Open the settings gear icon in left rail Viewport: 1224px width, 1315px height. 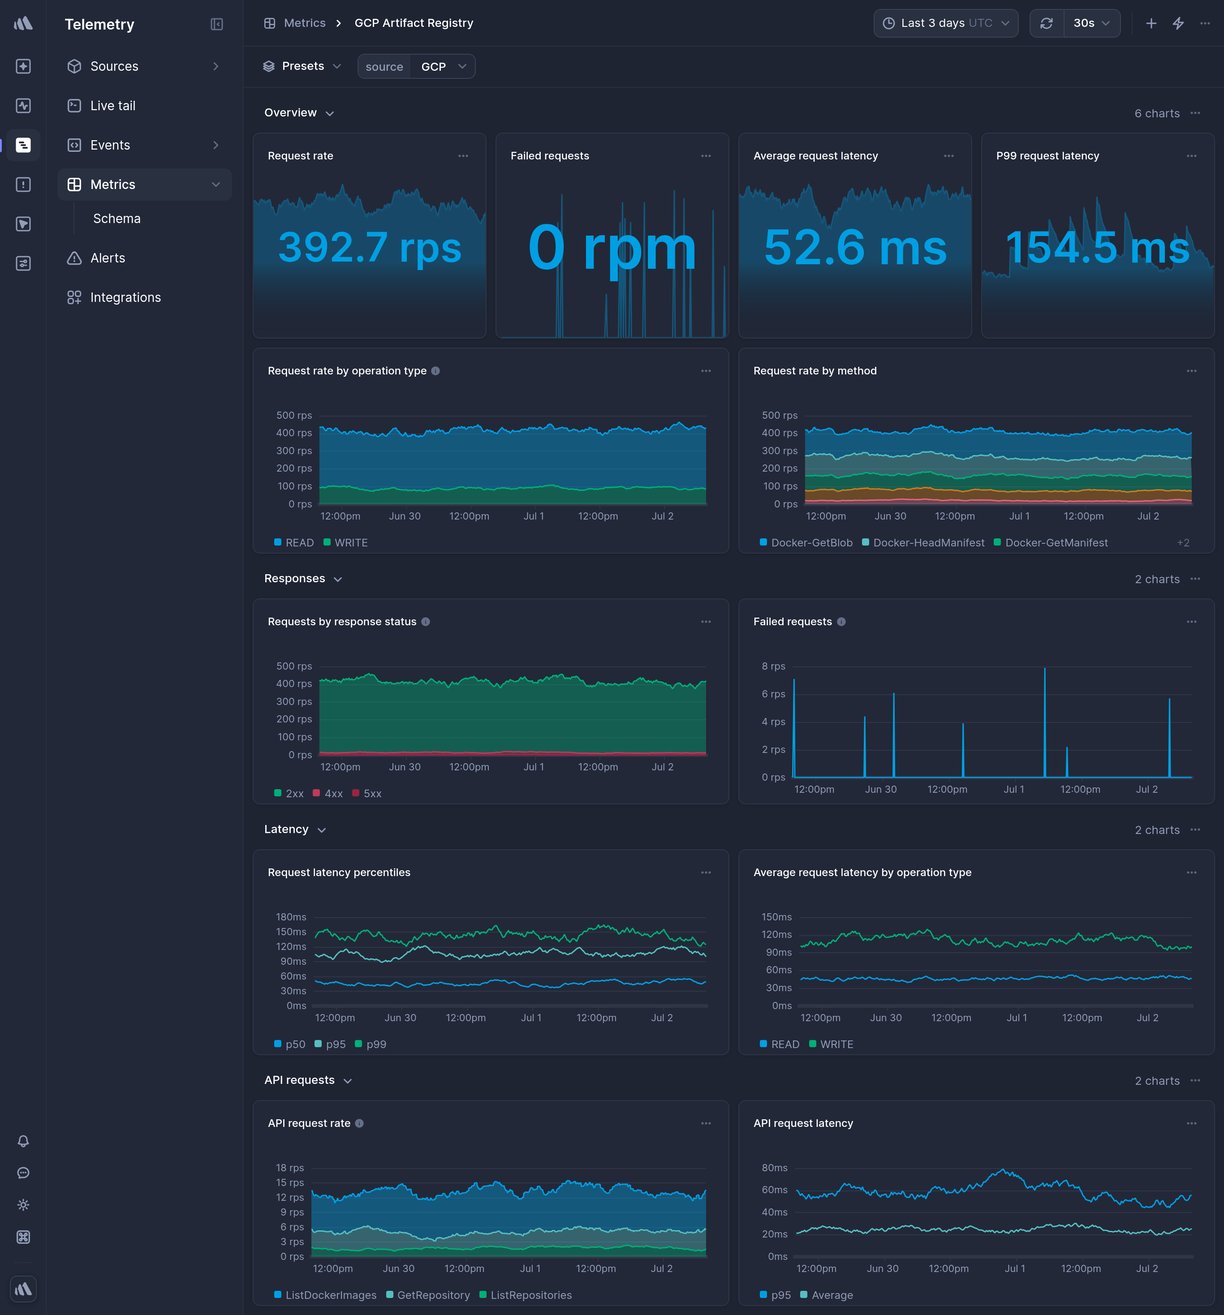point(23,1205)
